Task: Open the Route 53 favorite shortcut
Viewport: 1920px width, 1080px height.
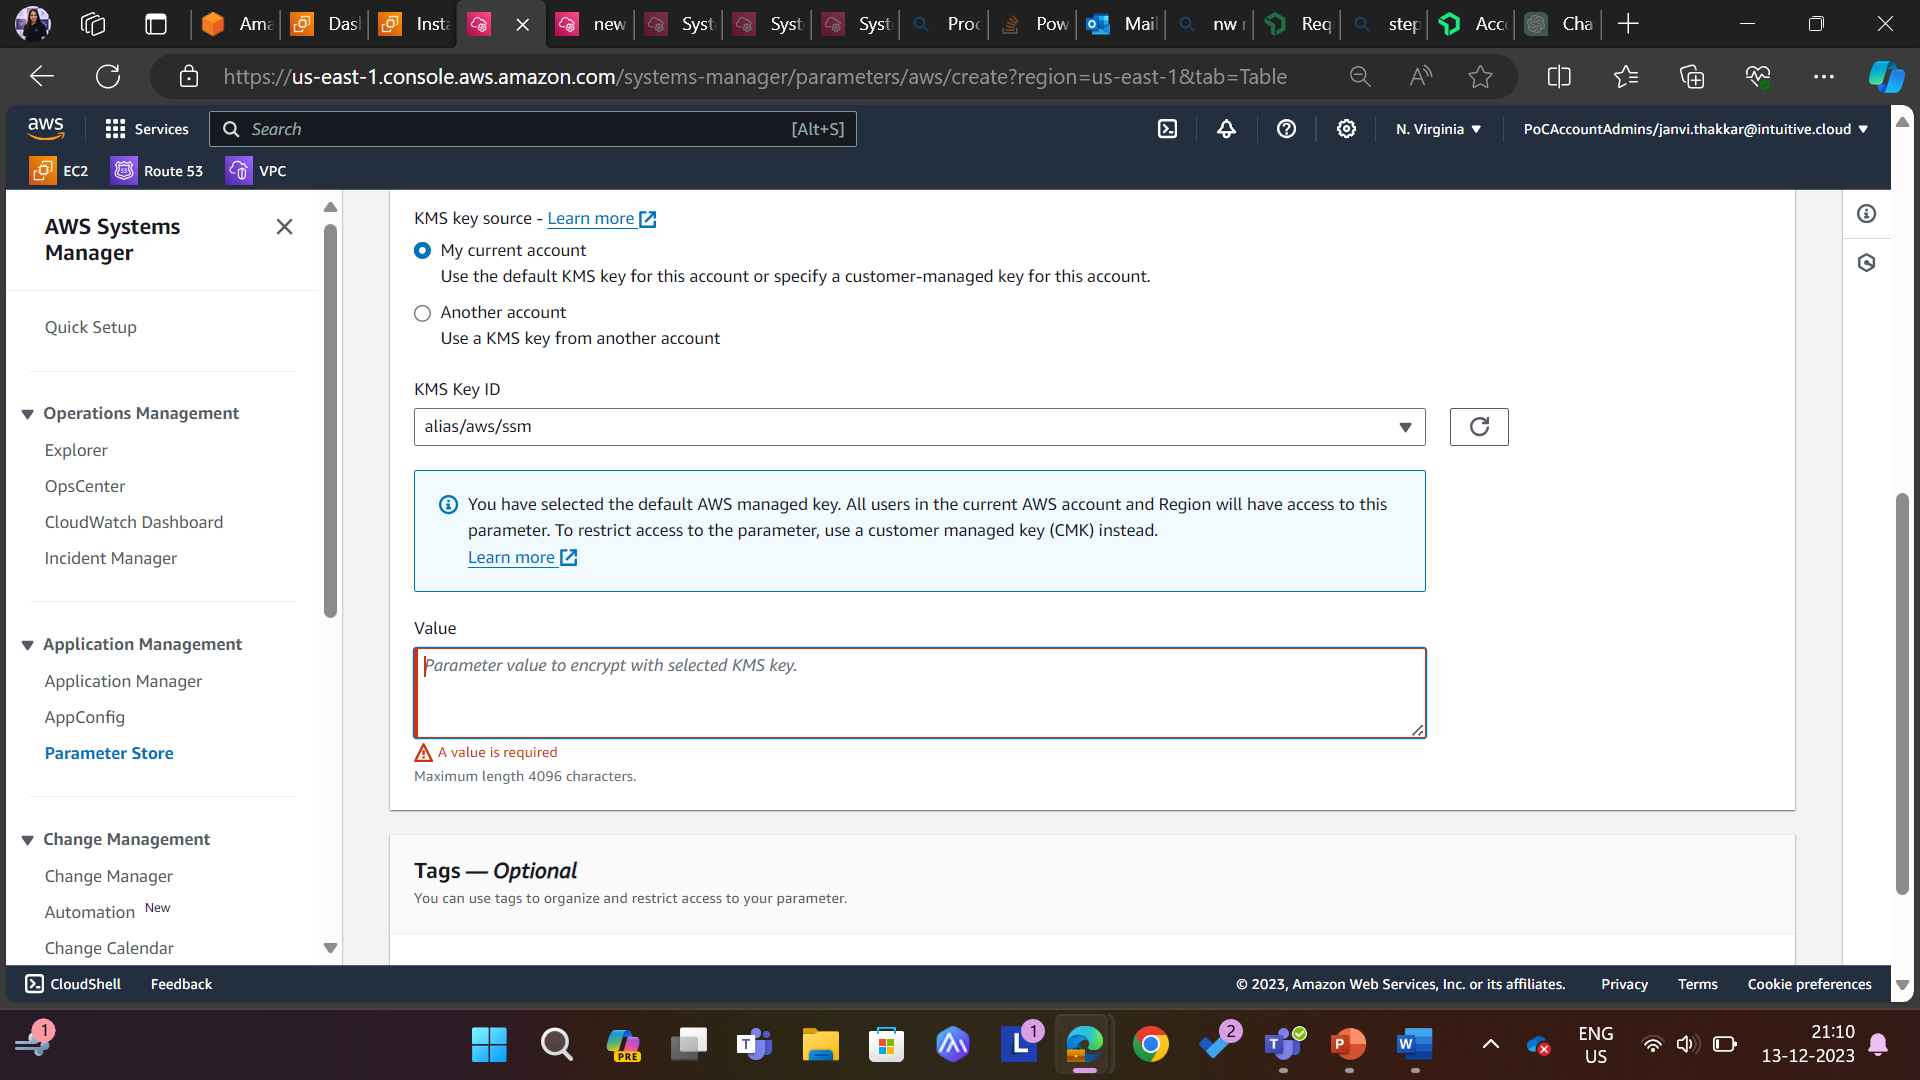Action: coord(158,171)
